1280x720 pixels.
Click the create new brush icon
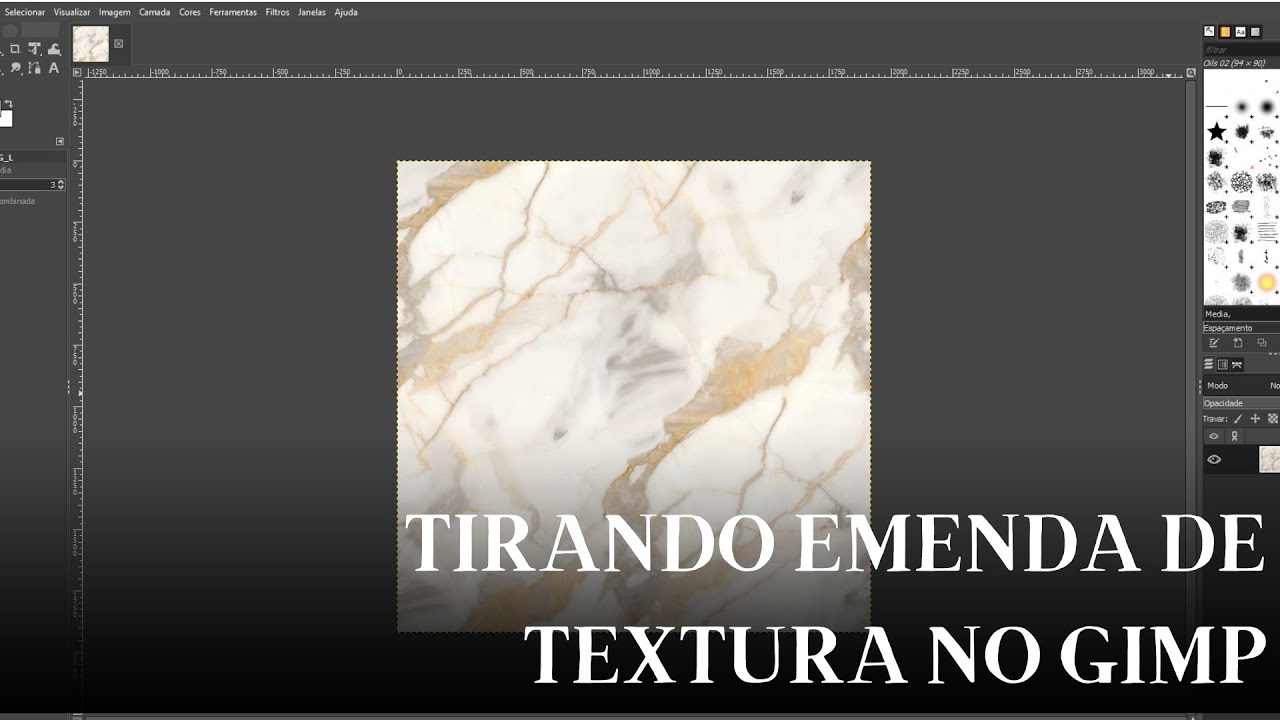point(1237,343)
